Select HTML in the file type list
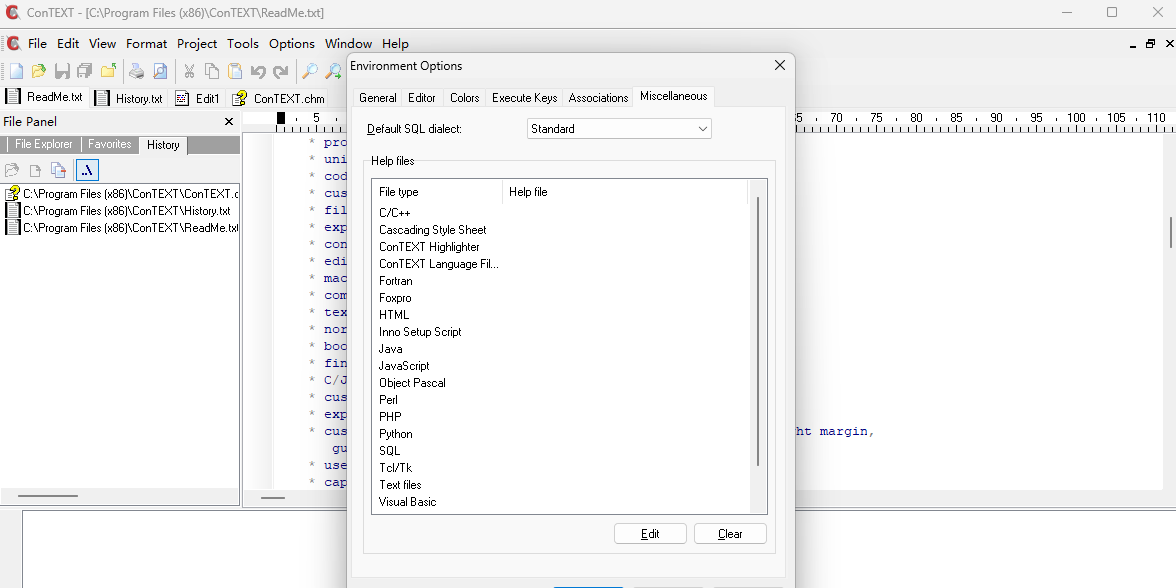1176x588 pixels. pyautogui.click(x=394, y=315)
